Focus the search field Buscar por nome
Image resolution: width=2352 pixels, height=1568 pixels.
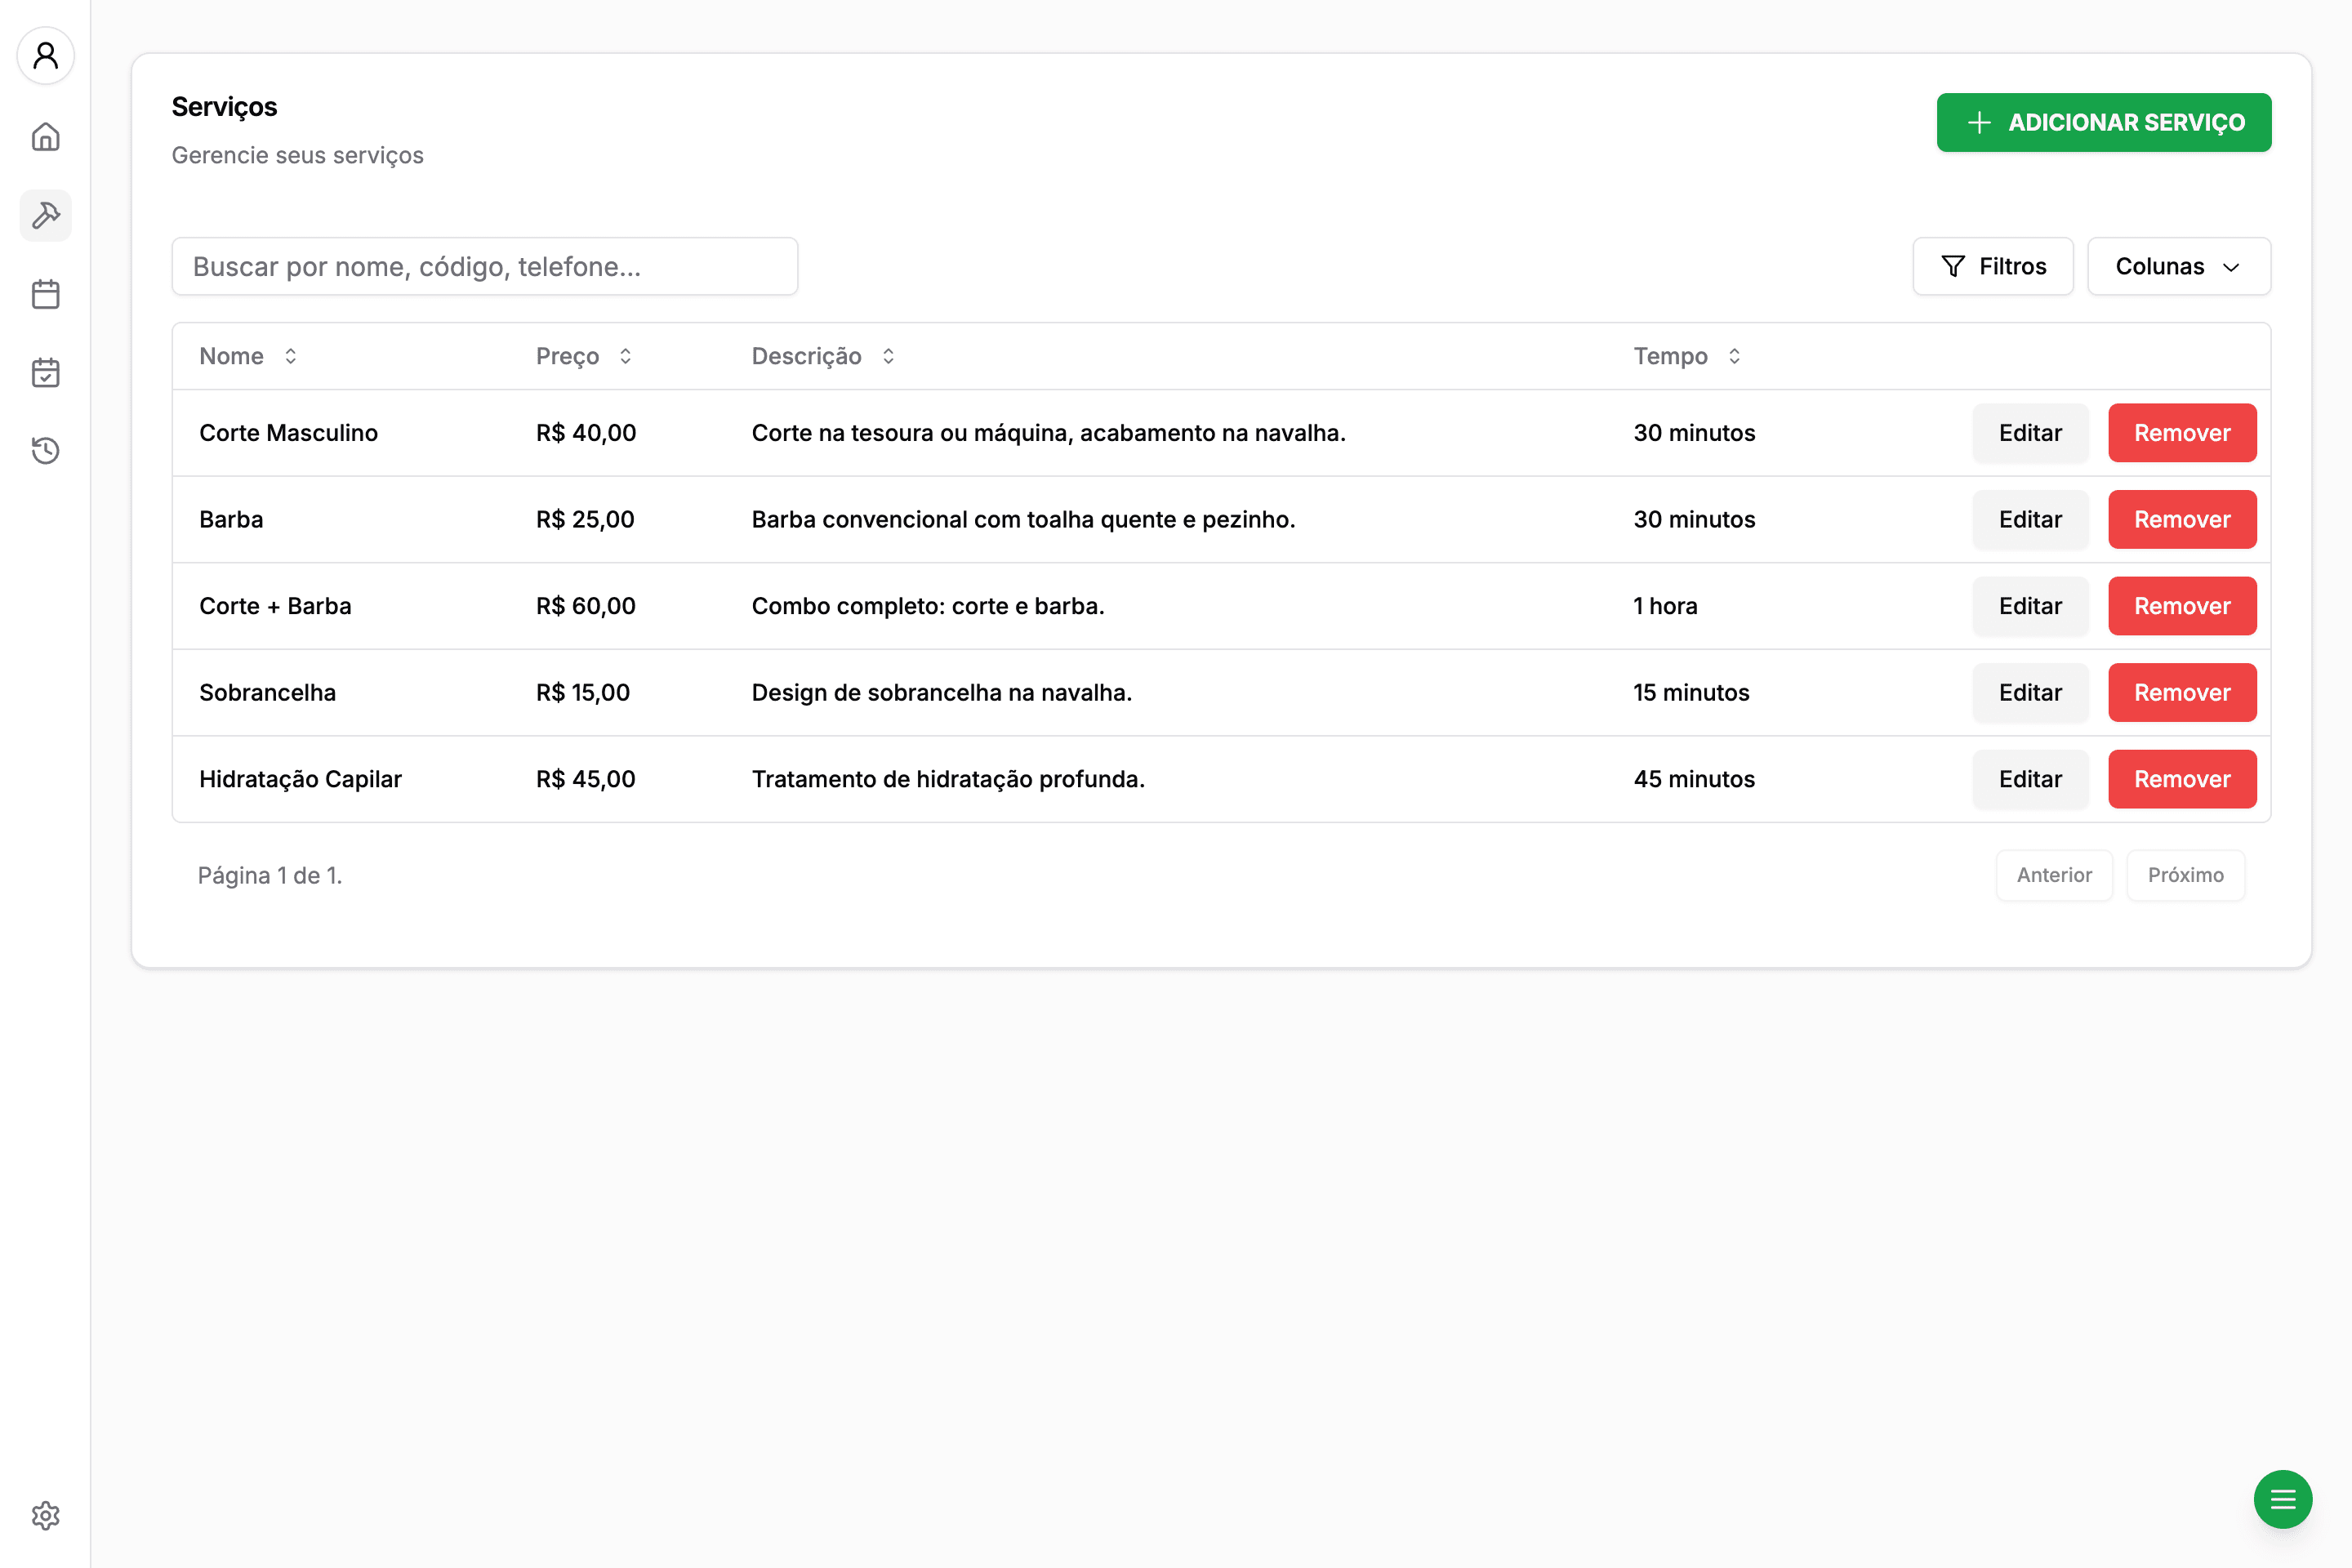point(485,266)
